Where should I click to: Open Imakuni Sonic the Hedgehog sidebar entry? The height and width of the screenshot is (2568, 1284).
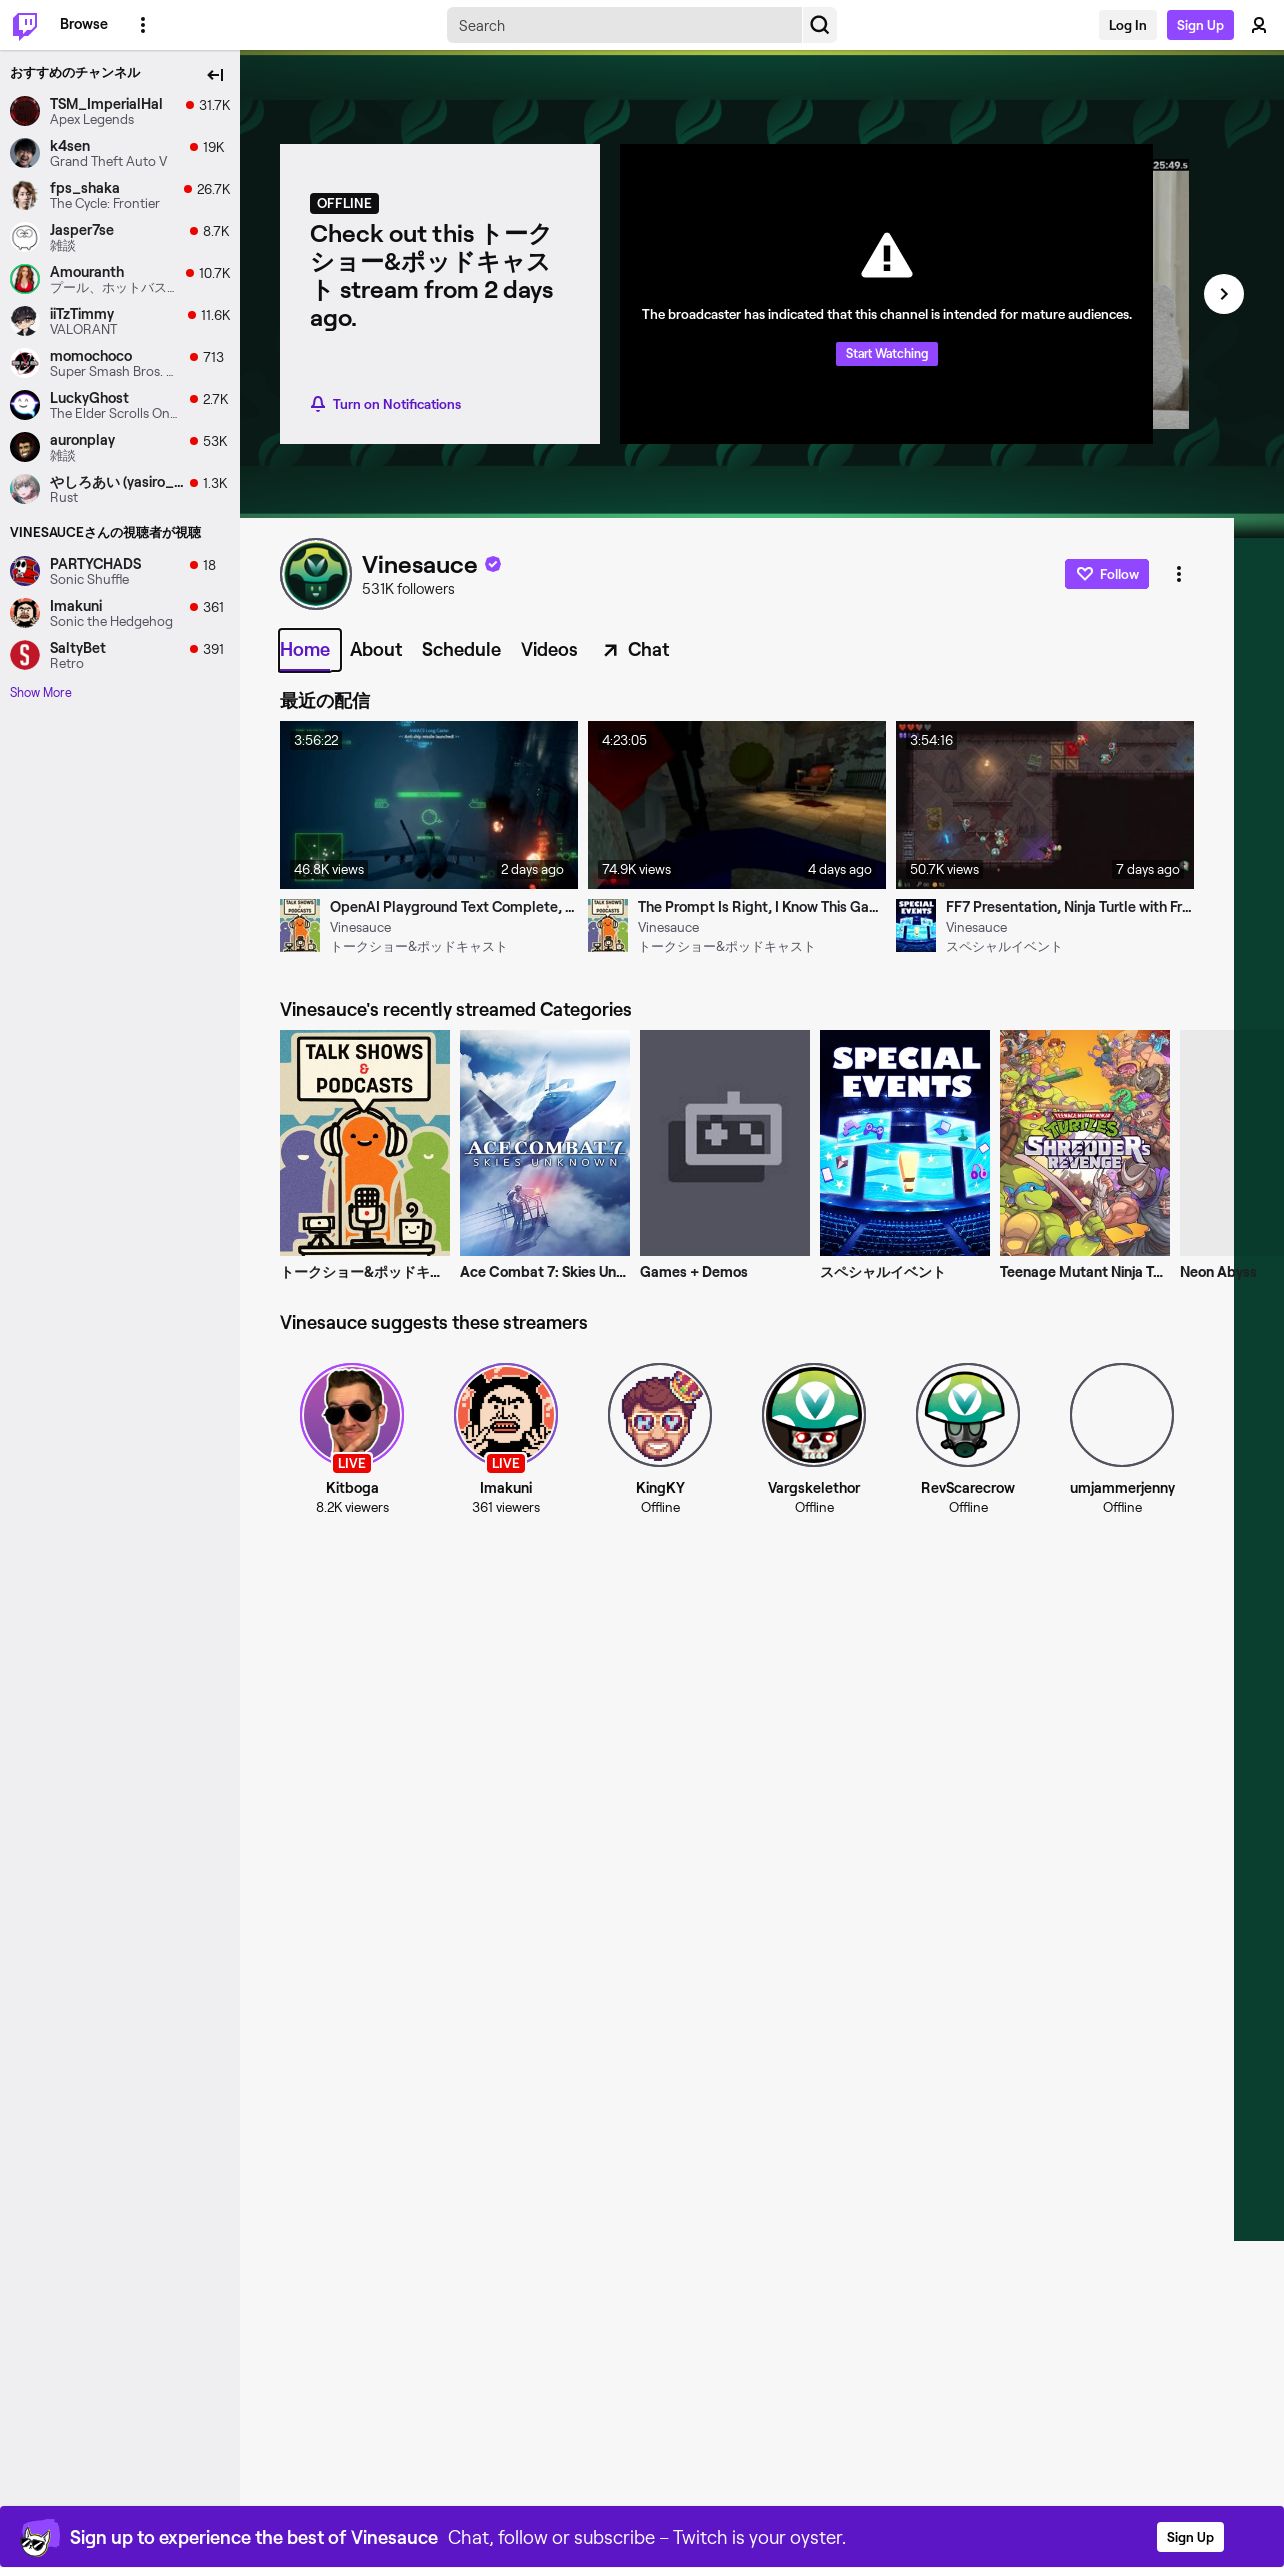point(120,612)
